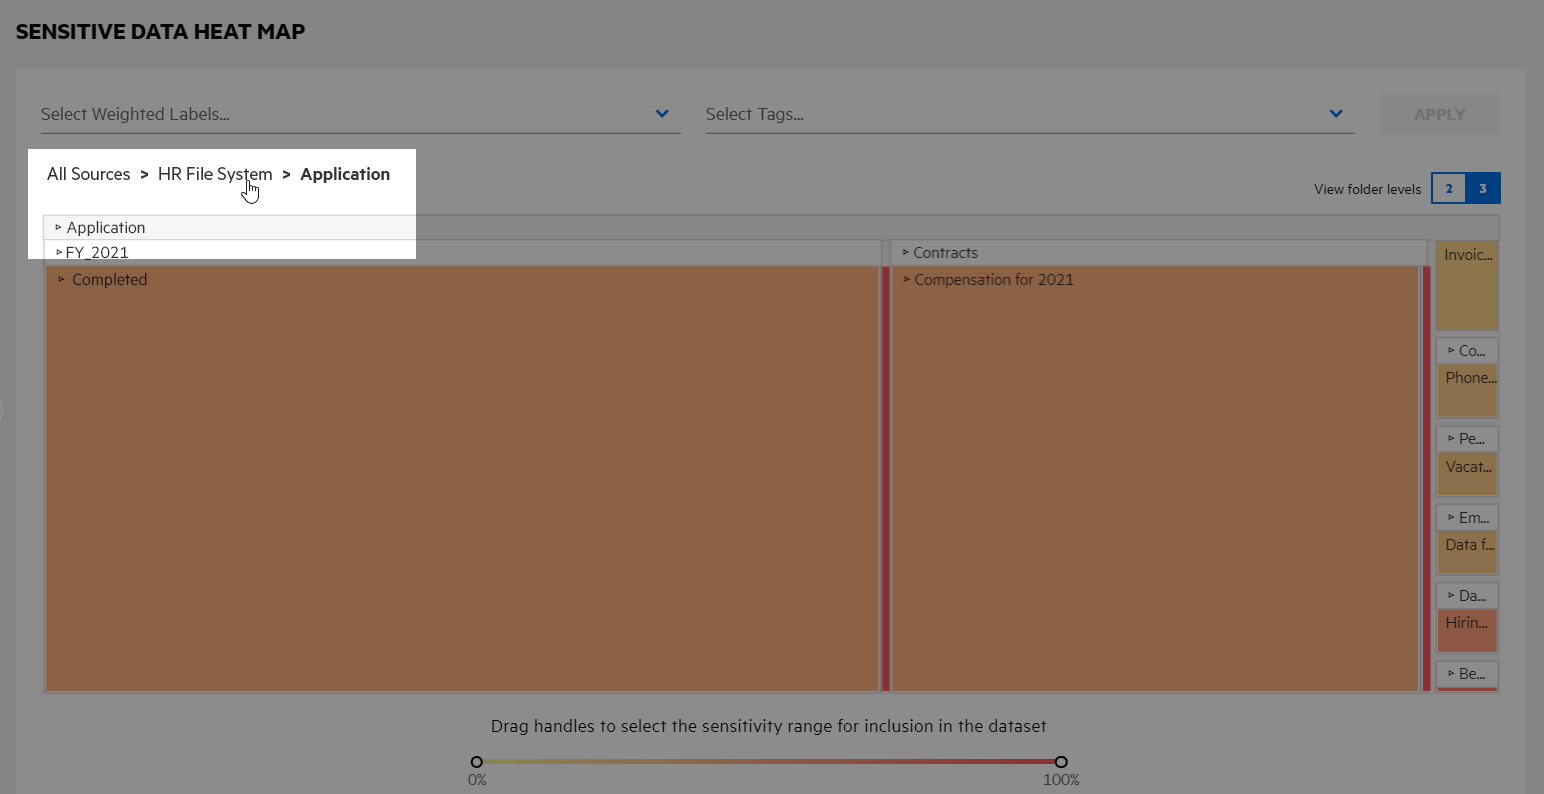Switch folder view level to 2
Screen dimensions: 1544x794
pos(1448,187)
